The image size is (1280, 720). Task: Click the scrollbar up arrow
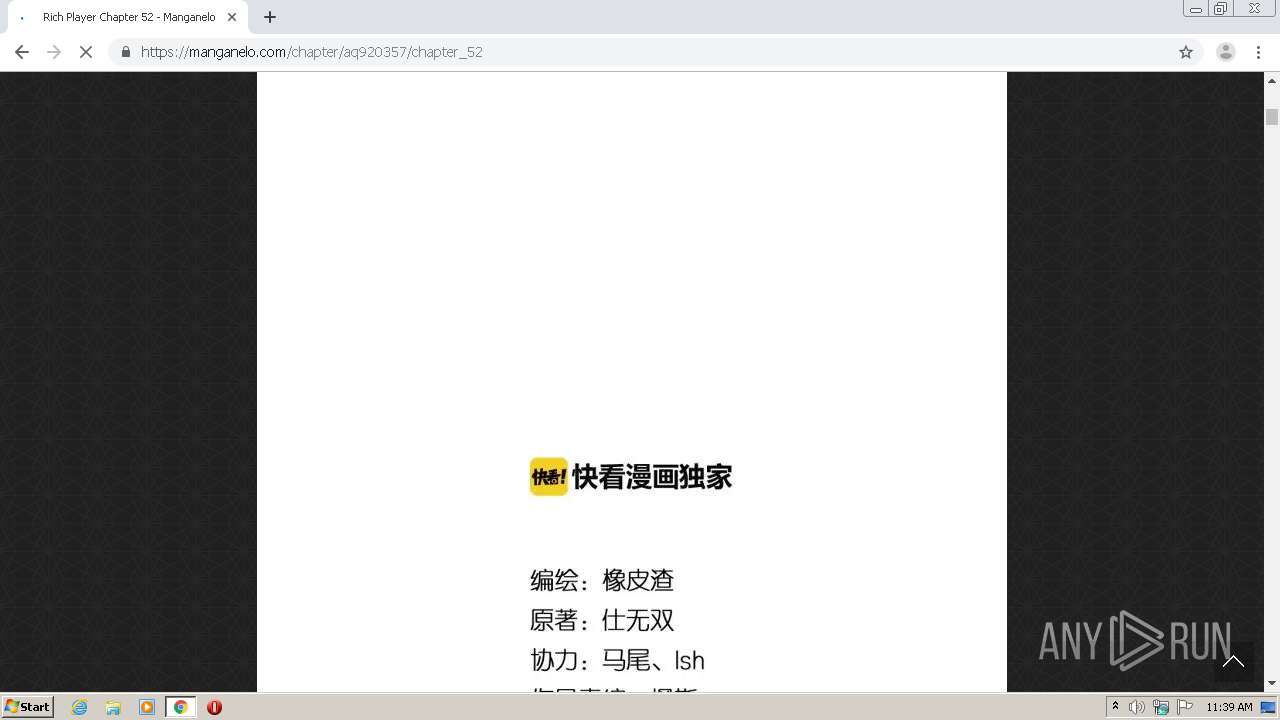(x=1272, y=80)
